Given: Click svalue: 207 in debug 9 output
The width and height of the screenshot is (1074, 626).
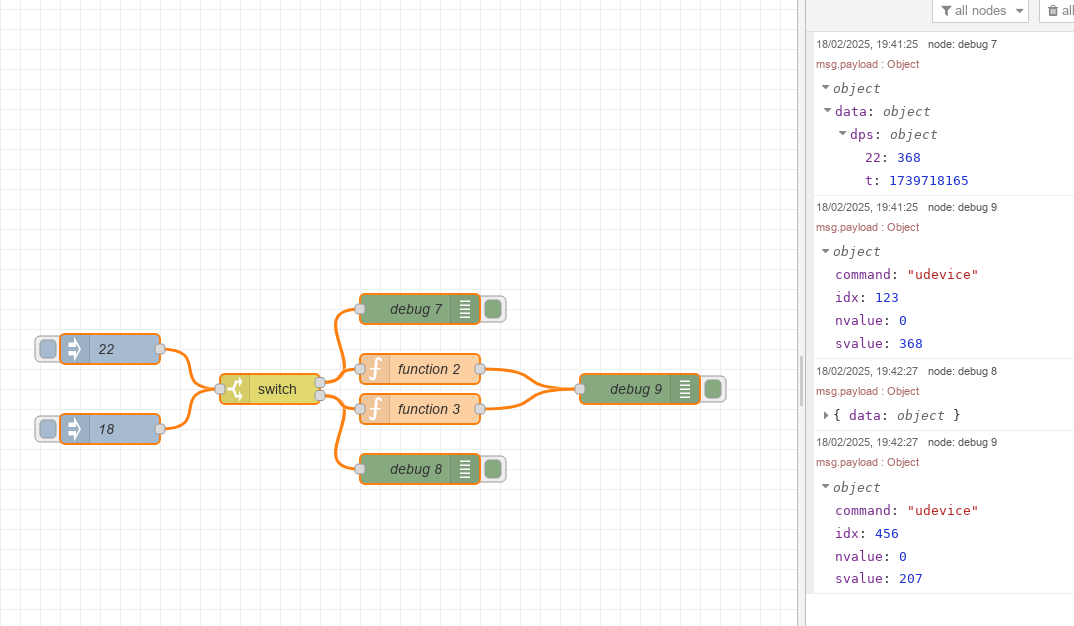Looking at the screenshot, I should tap(879, 579).
